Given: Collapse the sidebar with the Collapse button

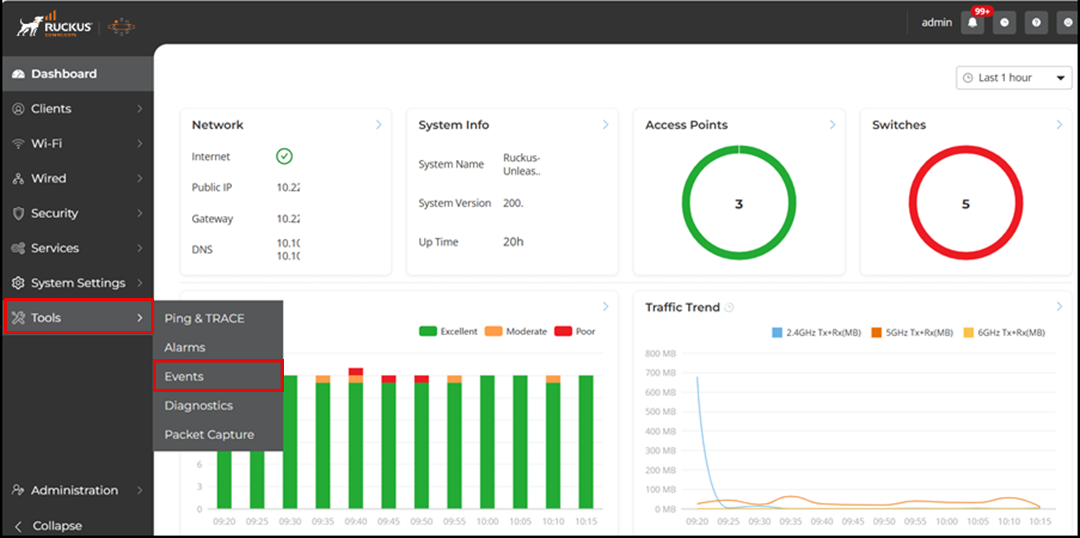Looking at the screenshot, I should pyautogui.click(x=48, y=526).
